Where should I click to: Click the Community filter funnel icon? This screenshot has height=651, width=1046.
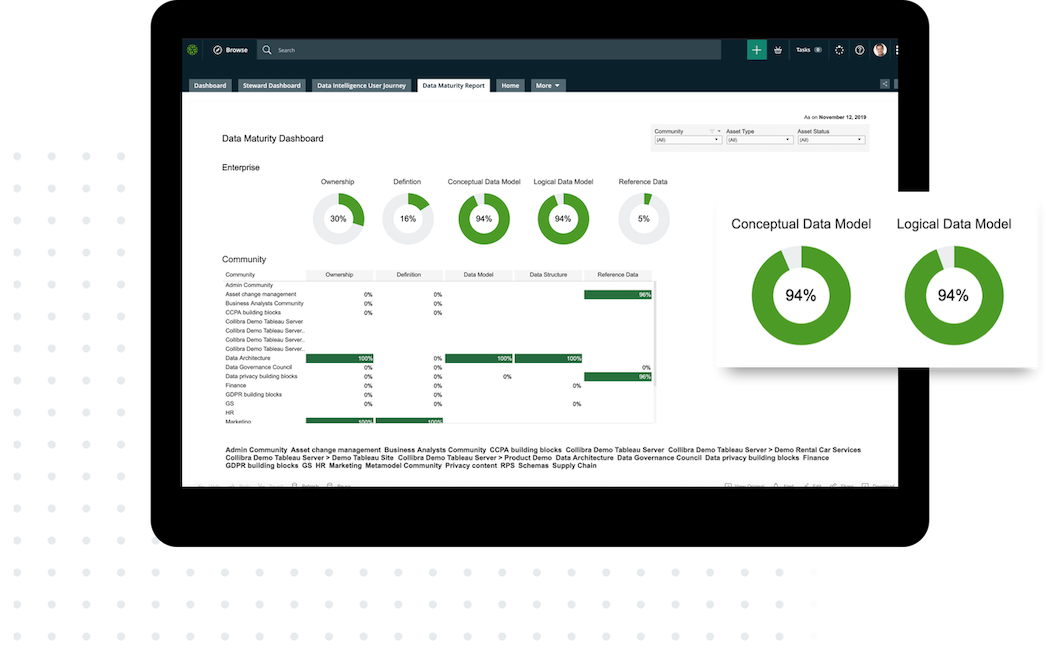[x=712, y=131]
